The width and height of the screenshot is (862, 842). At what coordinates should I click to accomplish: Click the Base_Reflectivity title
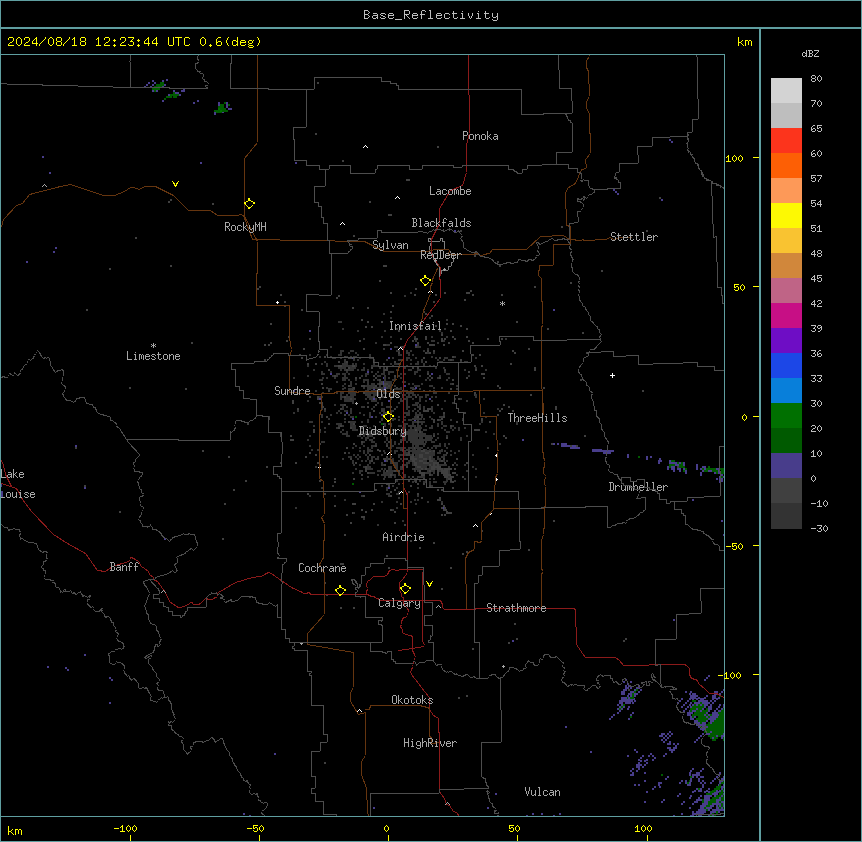pos(431,15)
